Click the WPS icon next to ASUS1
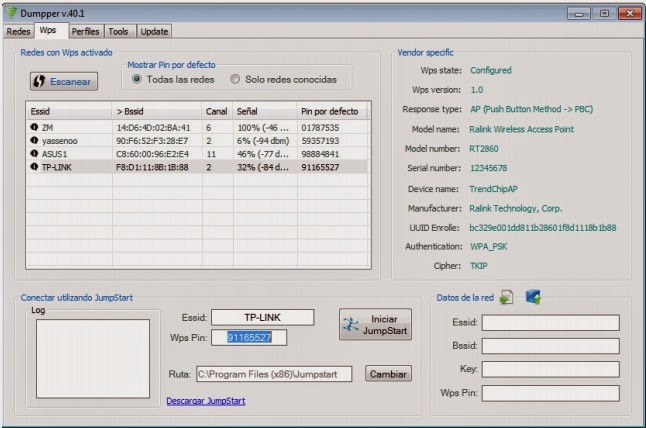646x428 pixels. [34, 153]
